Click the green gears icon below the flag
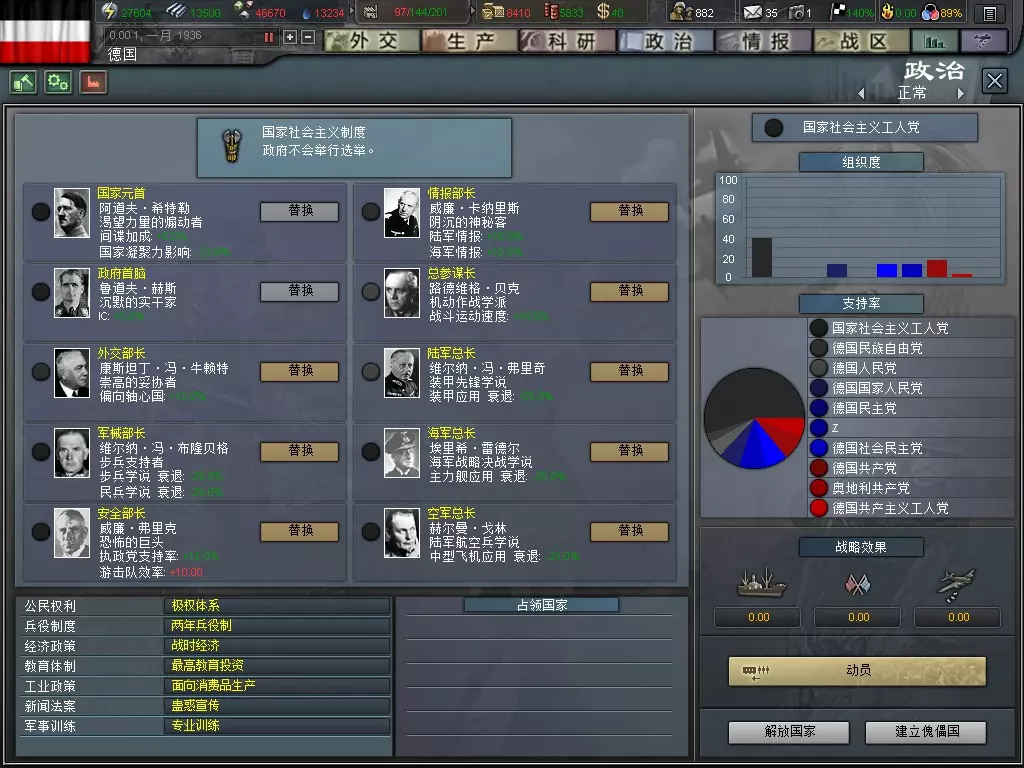 point(58,82)
